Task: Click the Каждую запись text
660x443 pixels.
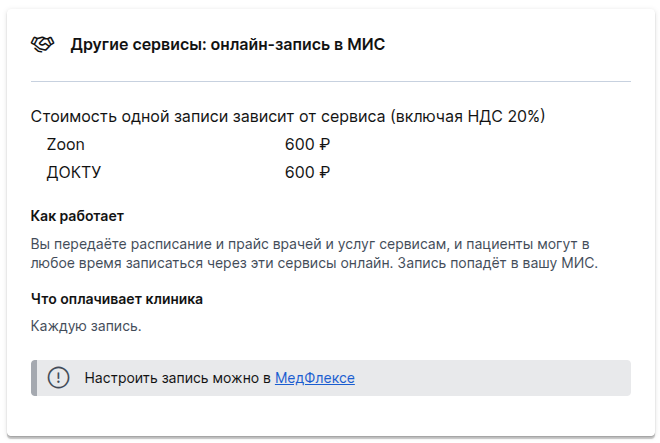Action: coord(86,326)
